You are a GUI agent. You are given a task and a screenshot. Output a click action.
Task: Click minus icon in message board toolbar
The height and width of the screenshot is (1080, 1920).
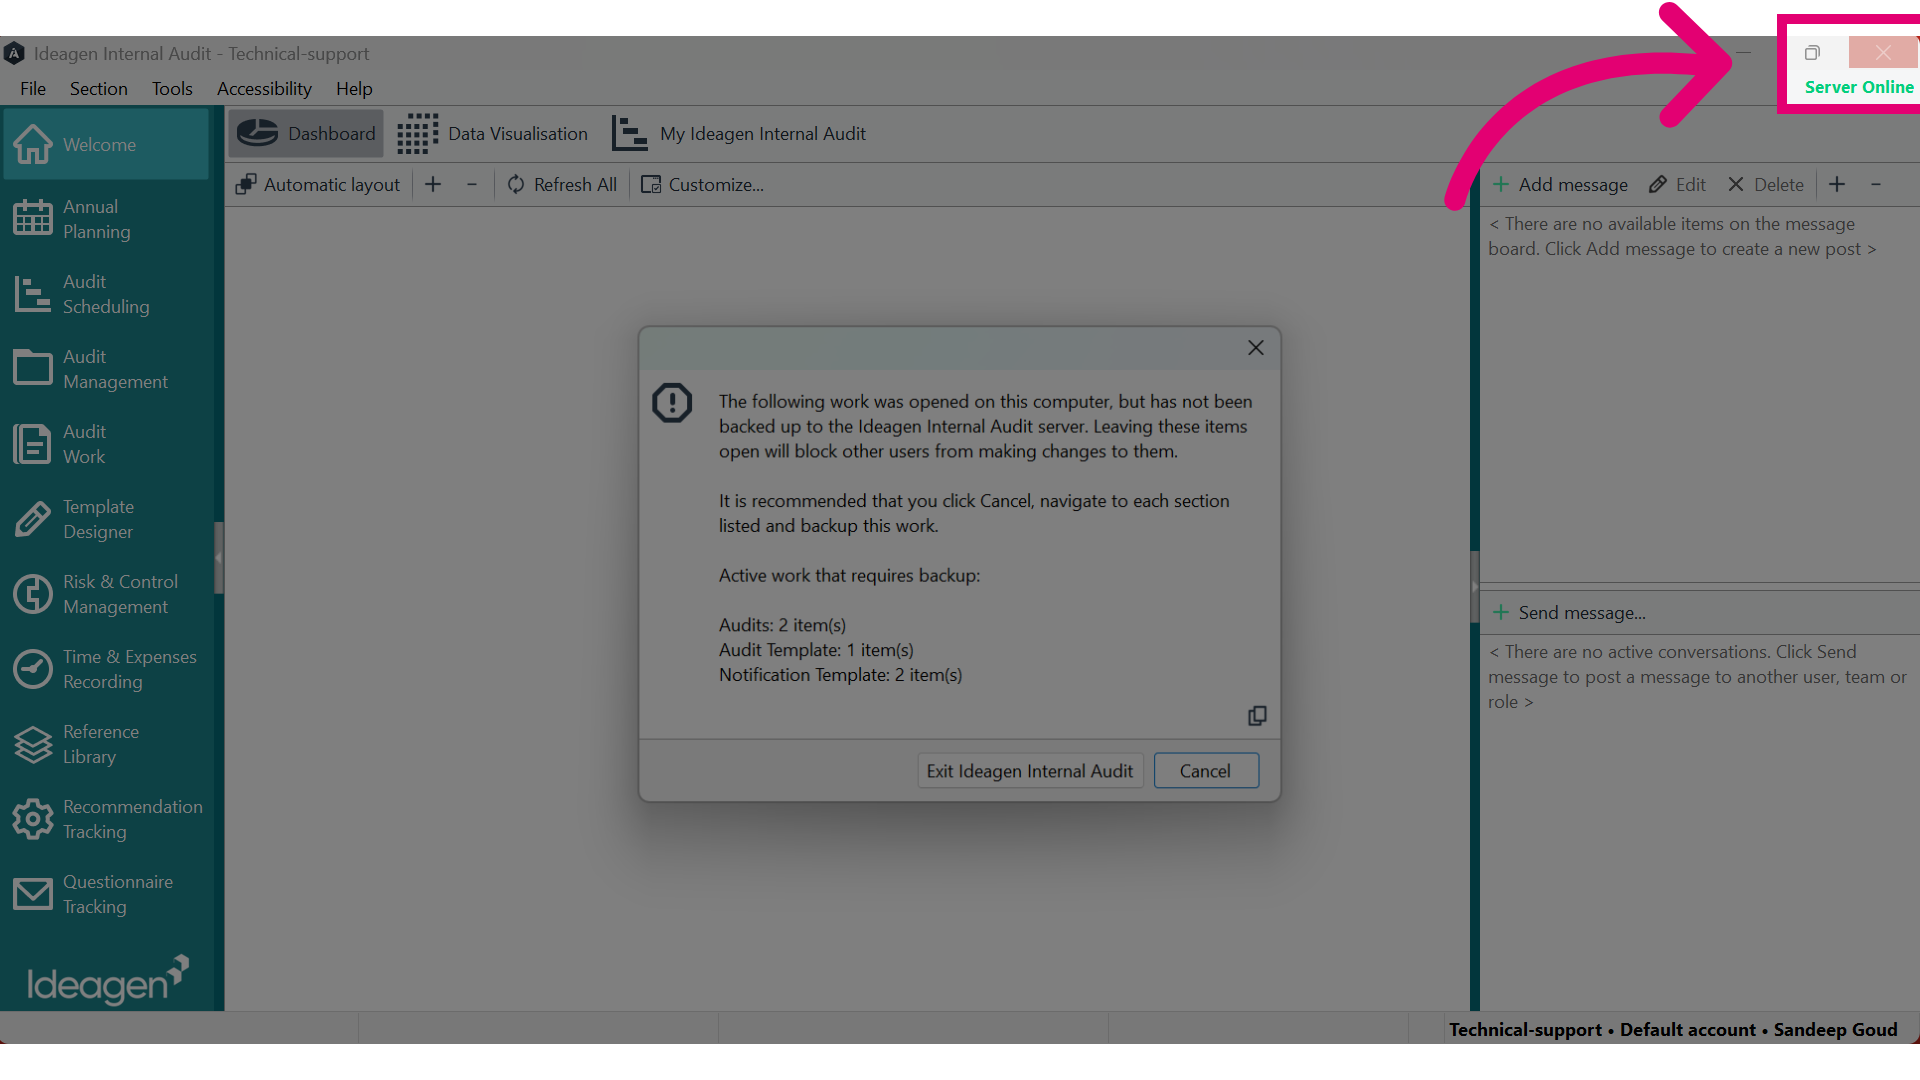point(1876,185)
